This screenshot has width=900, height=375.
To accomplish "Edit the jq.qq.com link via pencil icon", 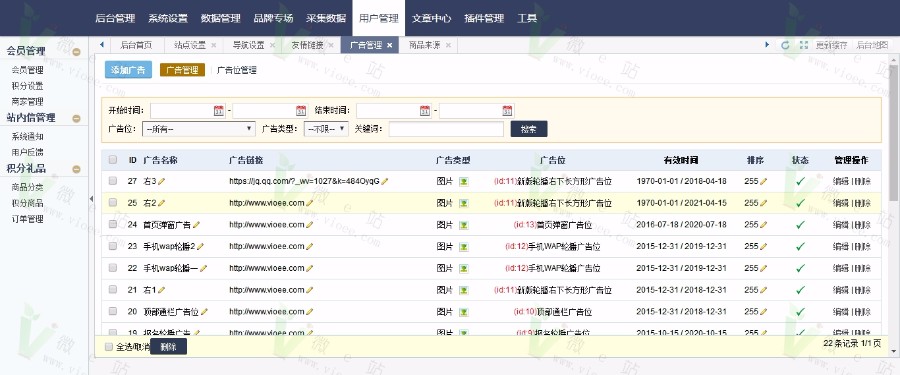I will [x=385, y=181].
